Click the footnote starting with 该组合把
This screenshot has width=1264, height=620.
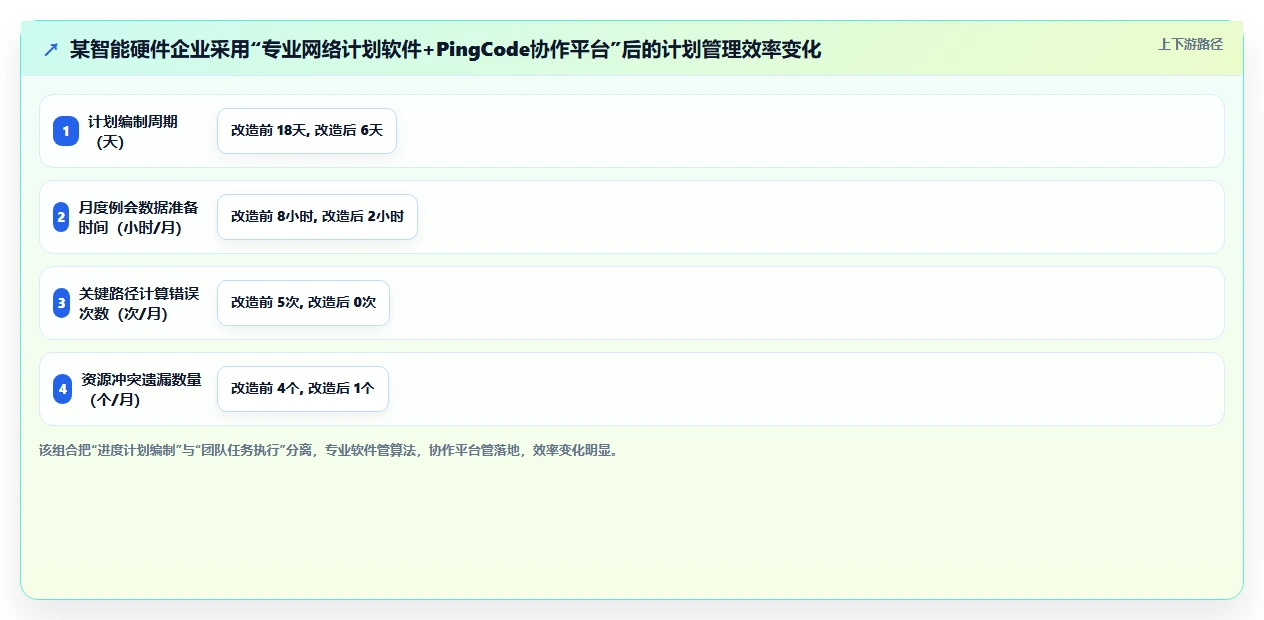(330, 450)
